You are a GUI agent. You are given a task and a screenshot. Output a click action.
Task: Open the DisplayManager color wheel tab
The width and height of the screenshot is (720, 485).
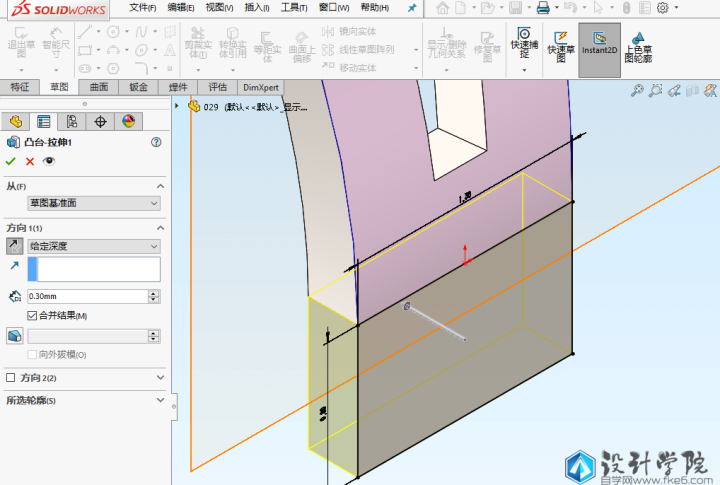(x=128, y=122)
